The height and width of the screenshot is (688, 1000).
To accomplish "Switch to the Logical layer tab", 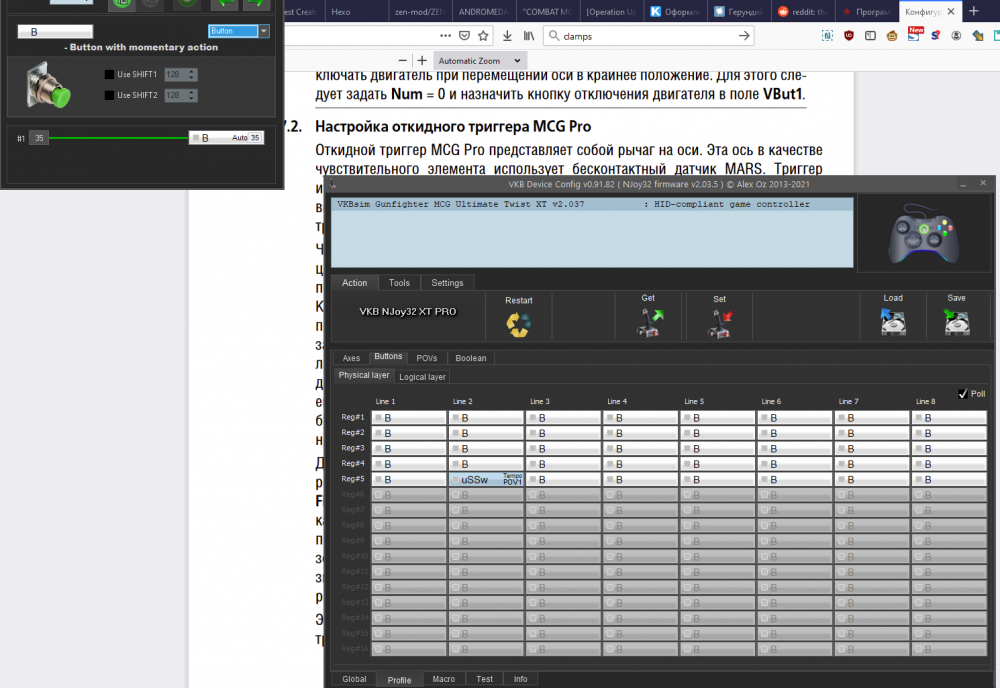I will [x=422, y=377].
